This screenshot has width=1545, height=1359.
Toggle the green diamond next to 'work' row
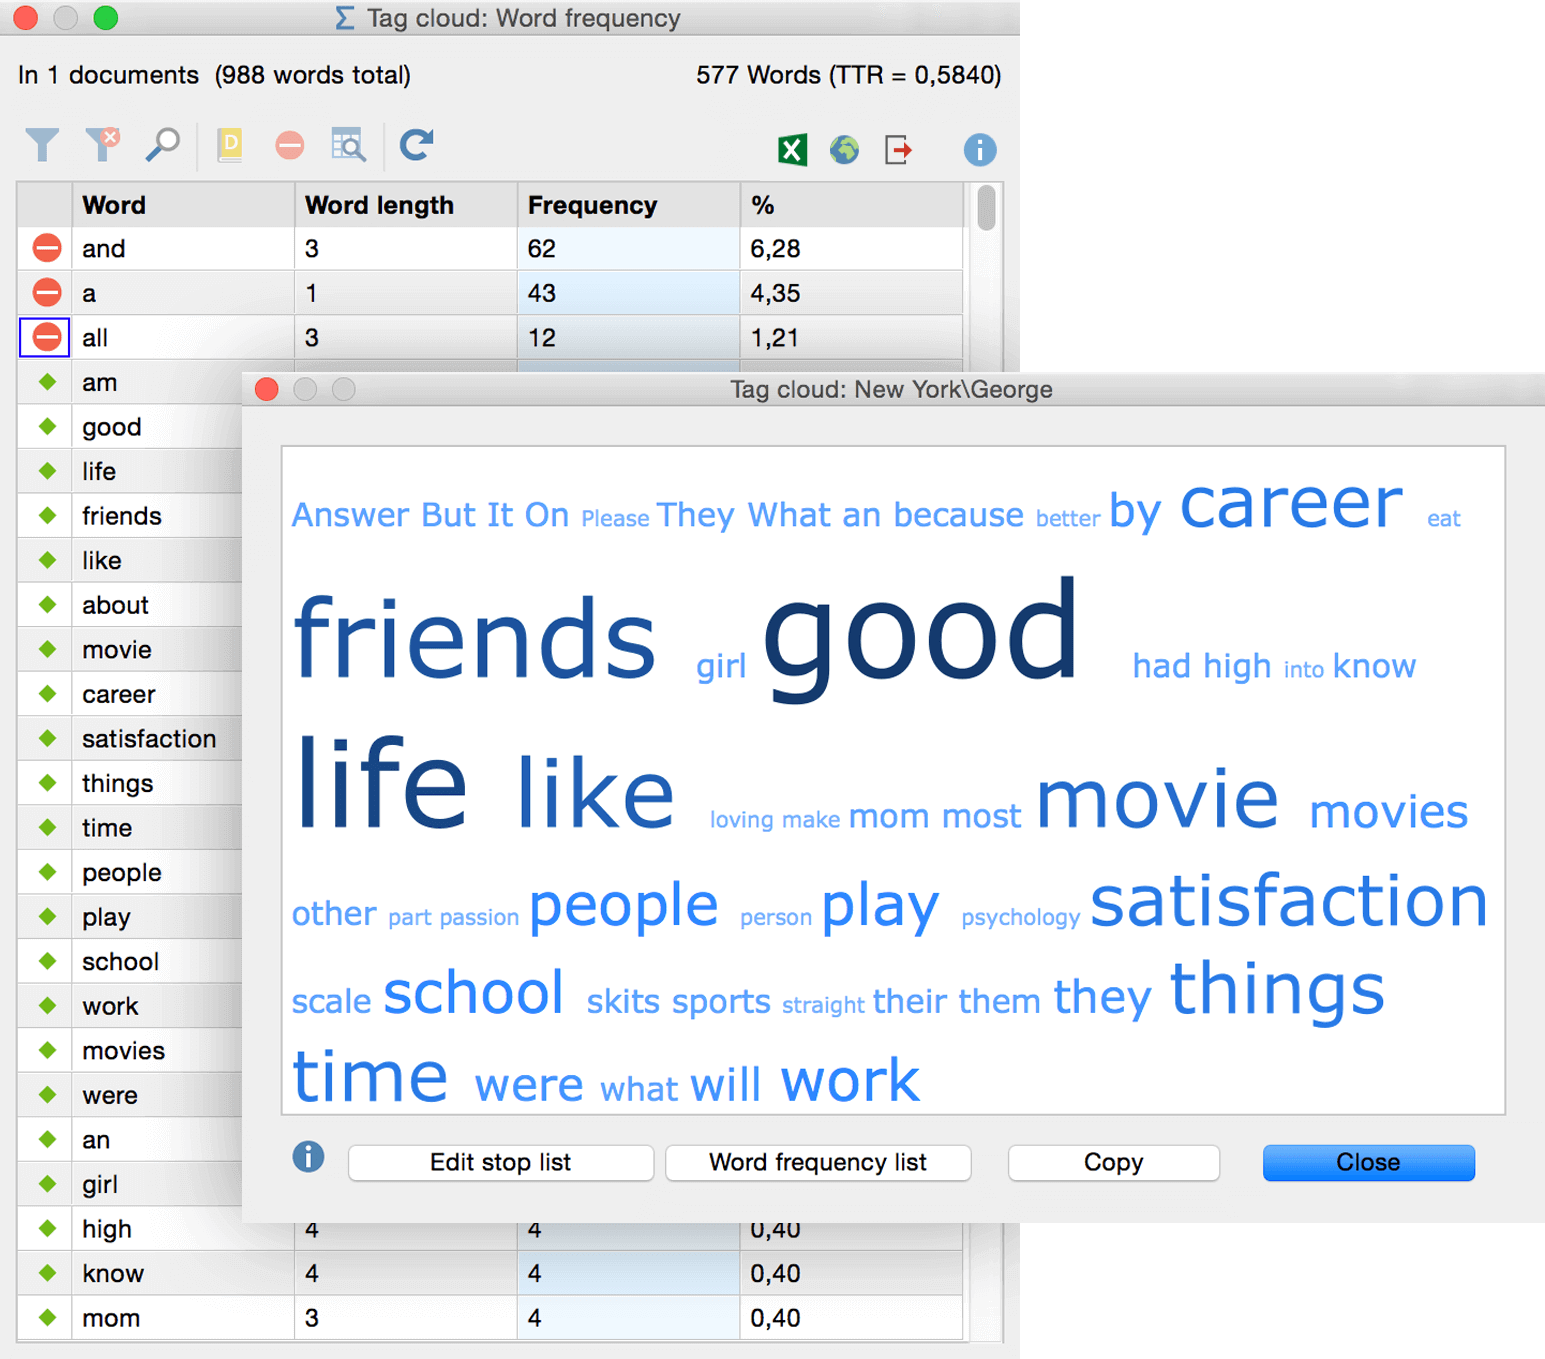coord(47,1006)
